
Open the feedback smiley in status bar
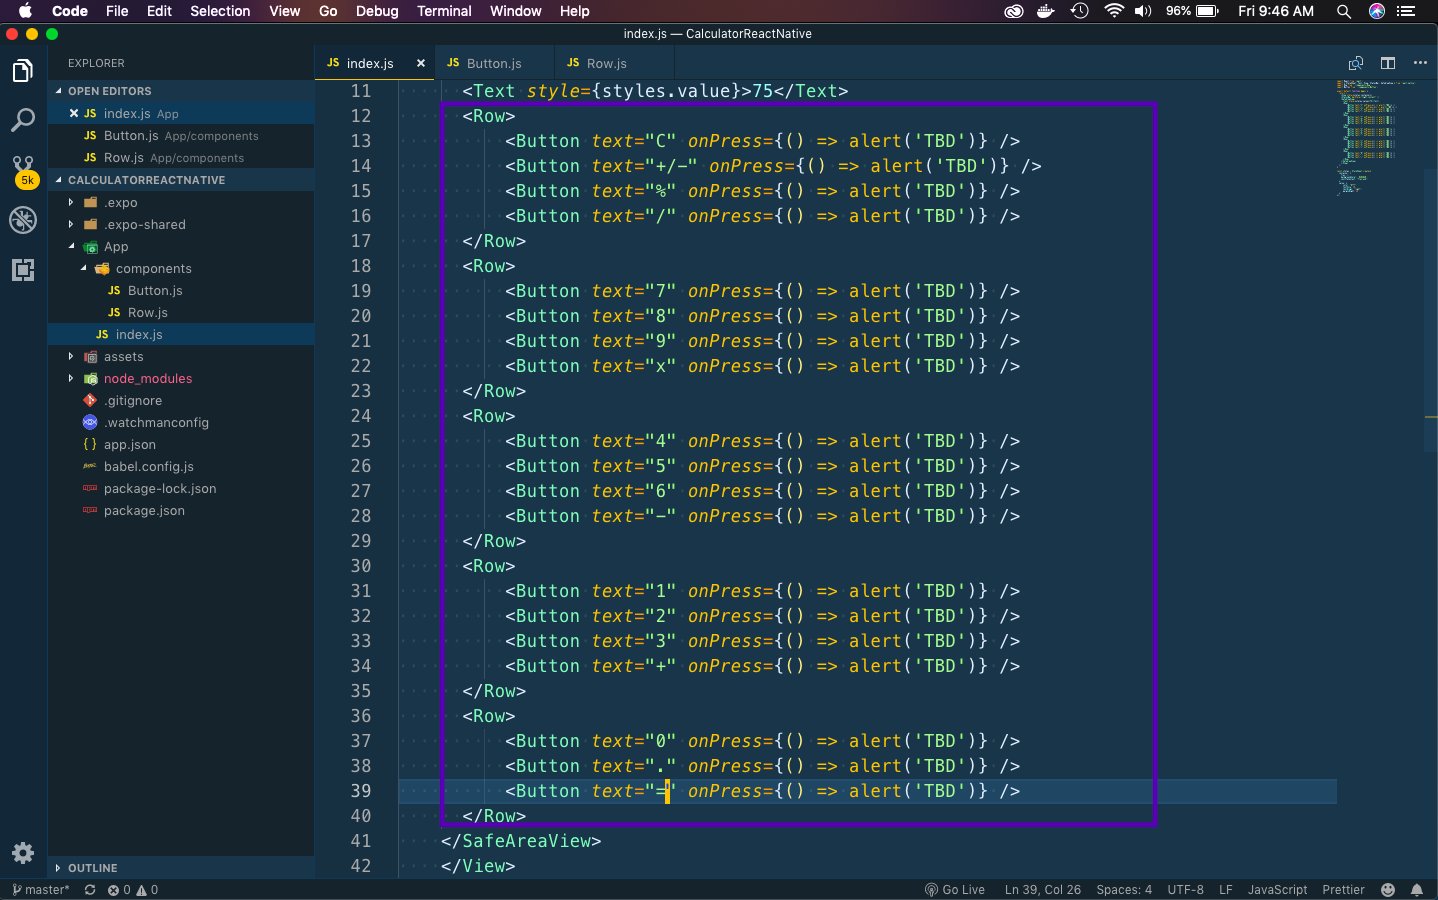(x=1388, y=890)
